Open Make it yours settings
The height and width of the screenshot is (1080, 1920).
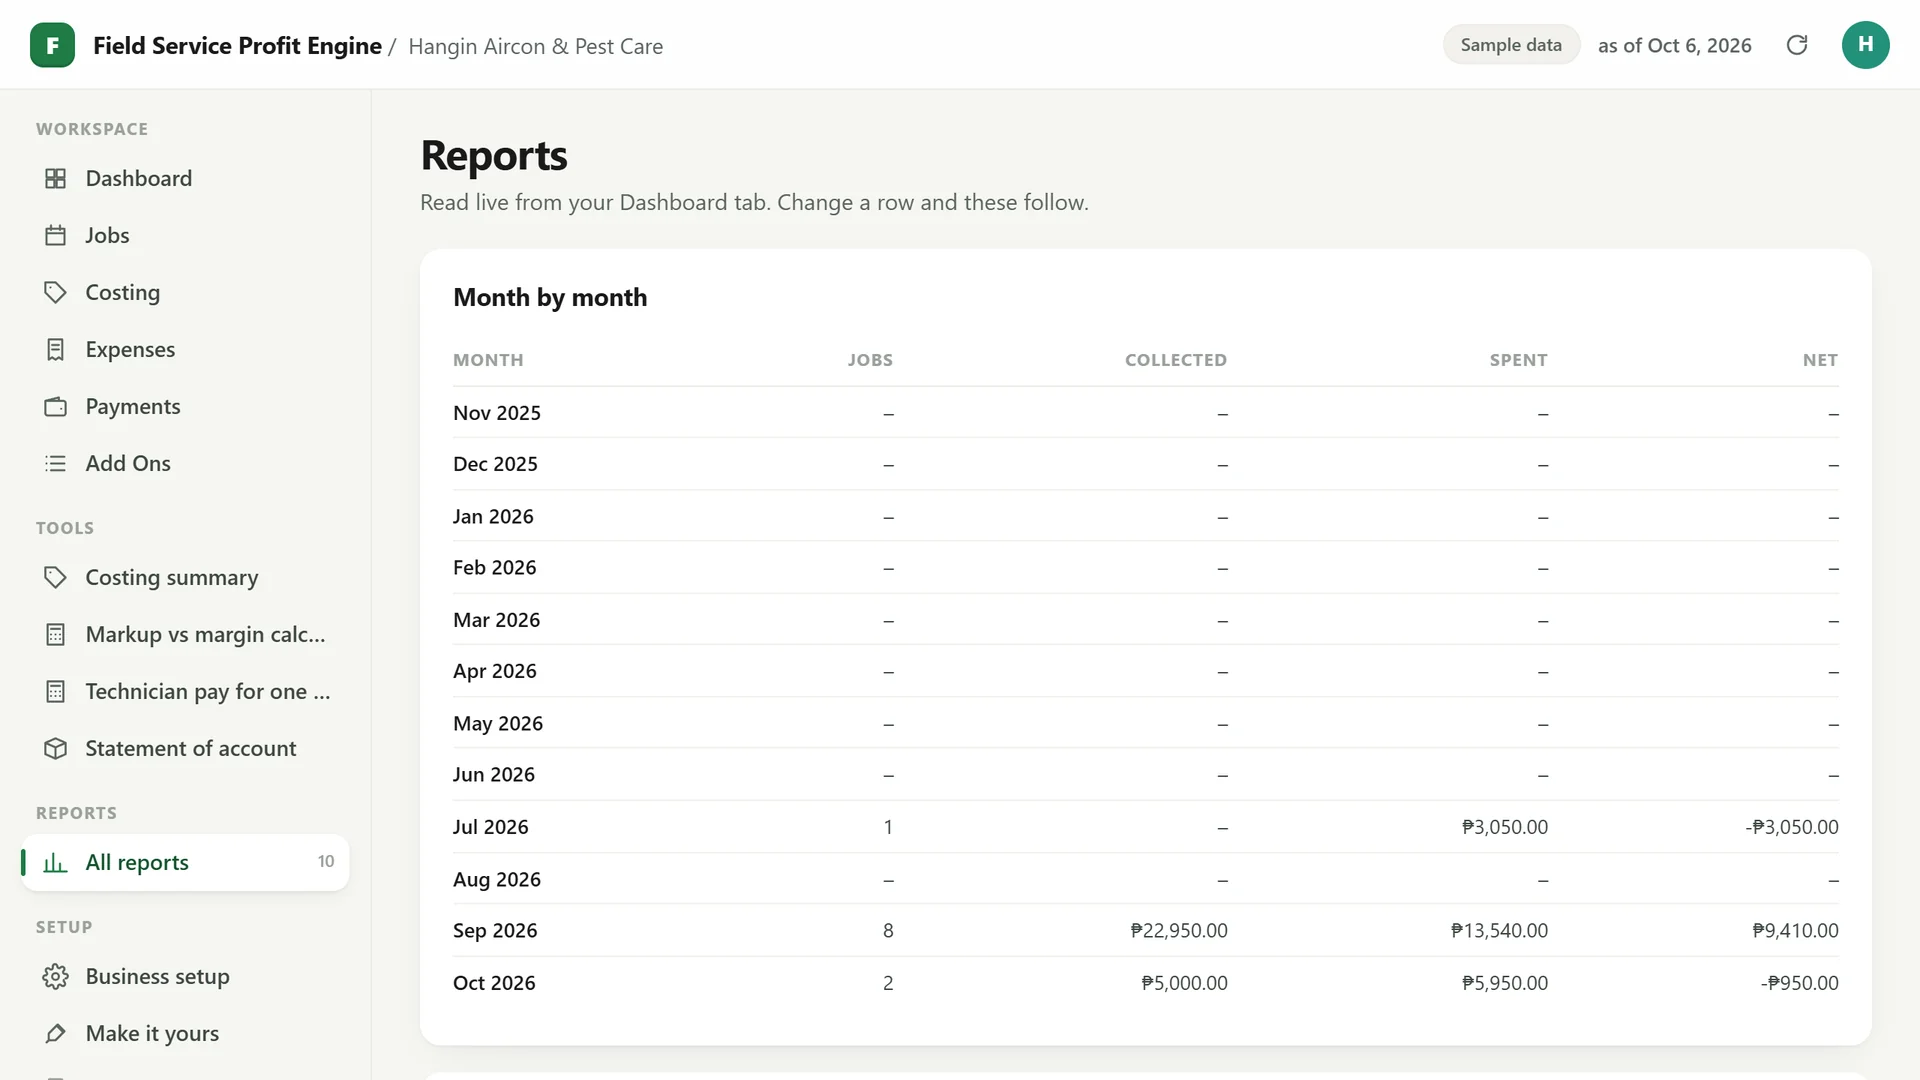185,1033
